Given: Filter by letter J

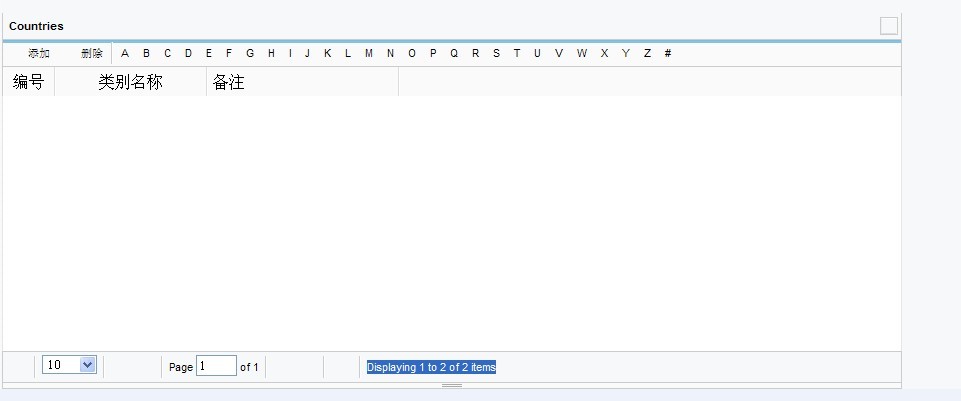Looking at the screenshot, I should (x=307, y=53).
